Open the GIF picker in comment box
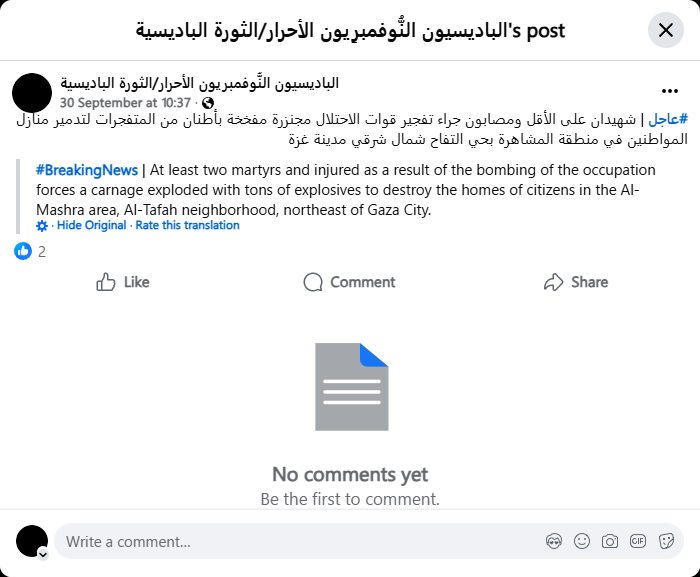The width and height of the screenshot is (700, 577). pos(638,541)
